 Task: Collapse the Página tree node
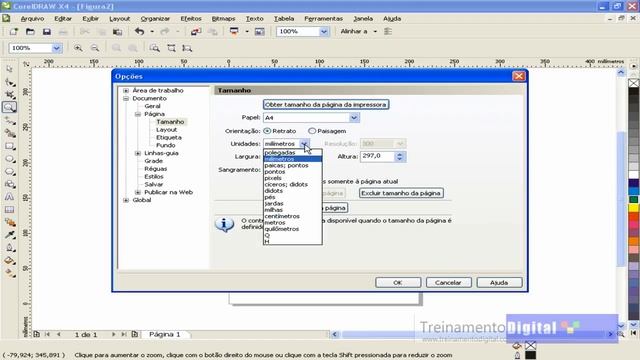pos(138,114)
